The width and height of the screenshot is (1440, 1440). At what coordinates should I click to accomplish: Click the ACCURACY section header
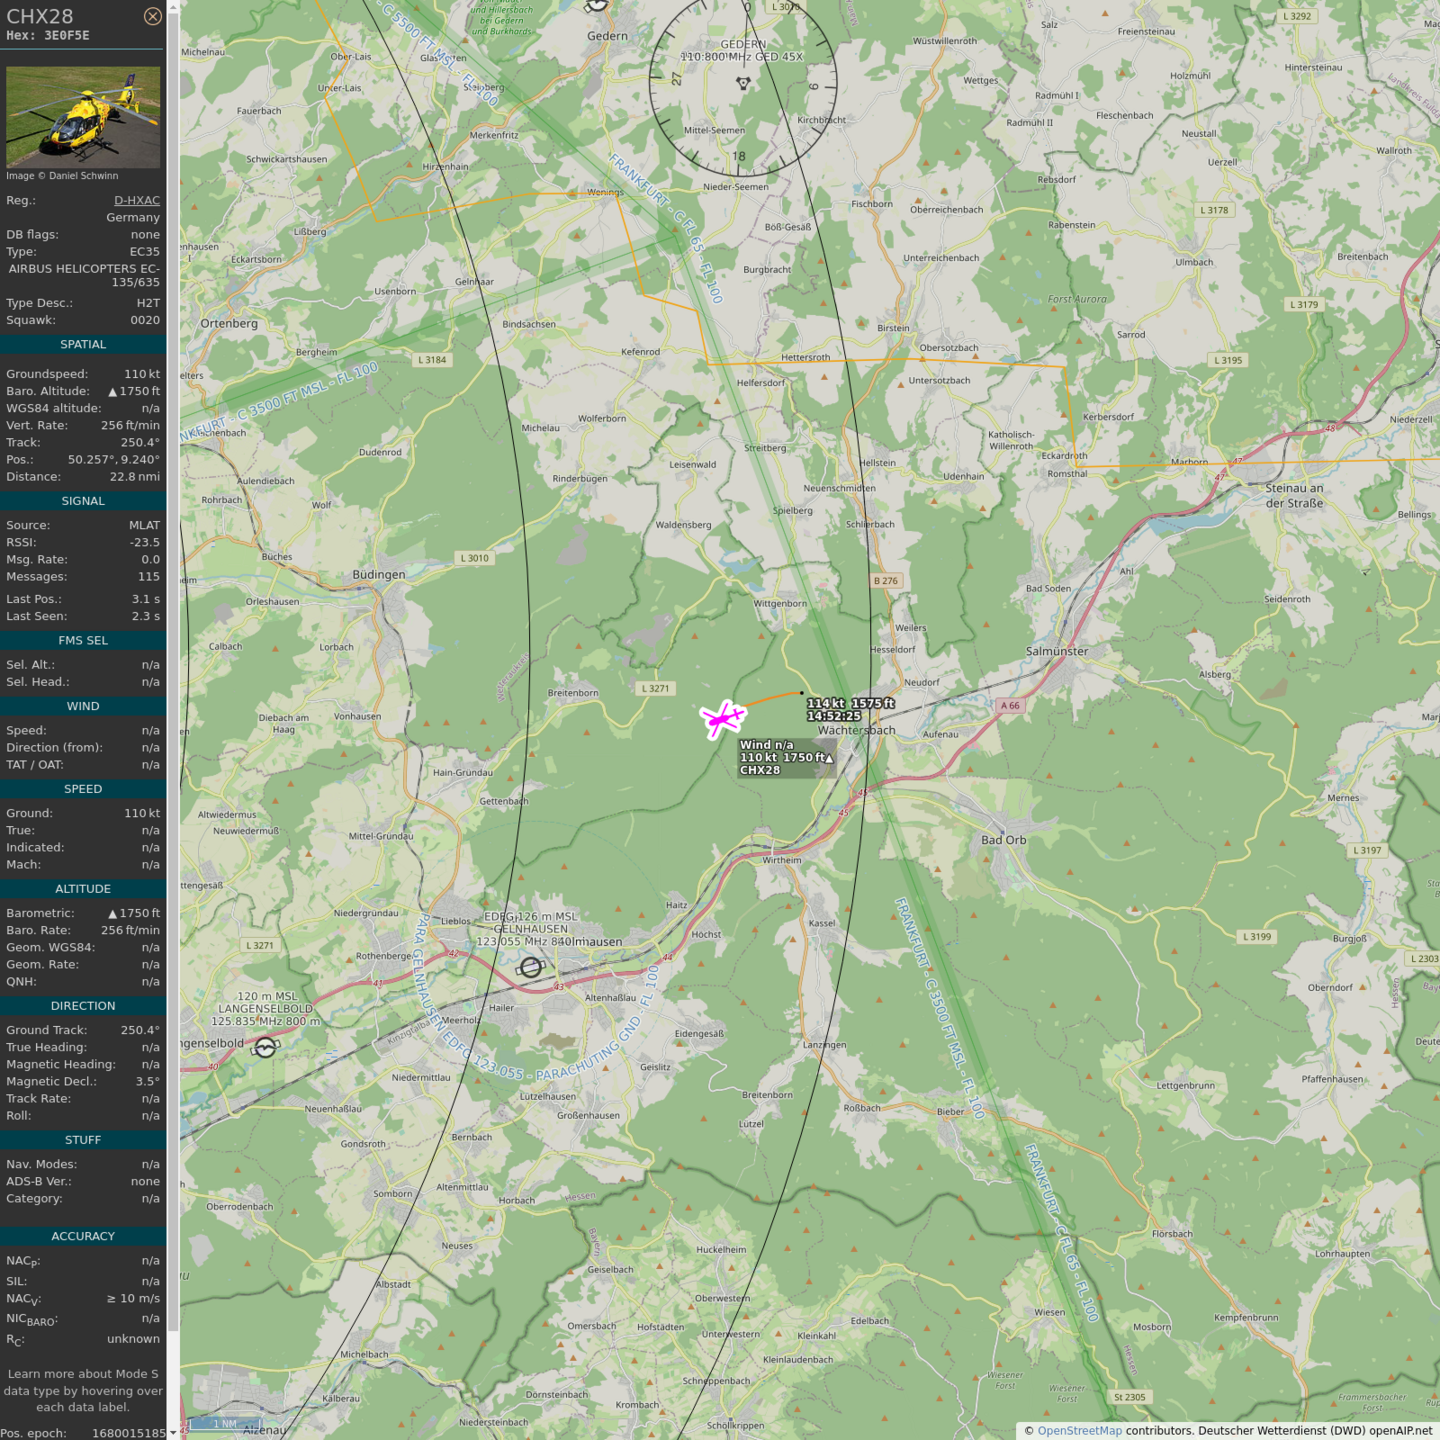(x=83, y=1237)
